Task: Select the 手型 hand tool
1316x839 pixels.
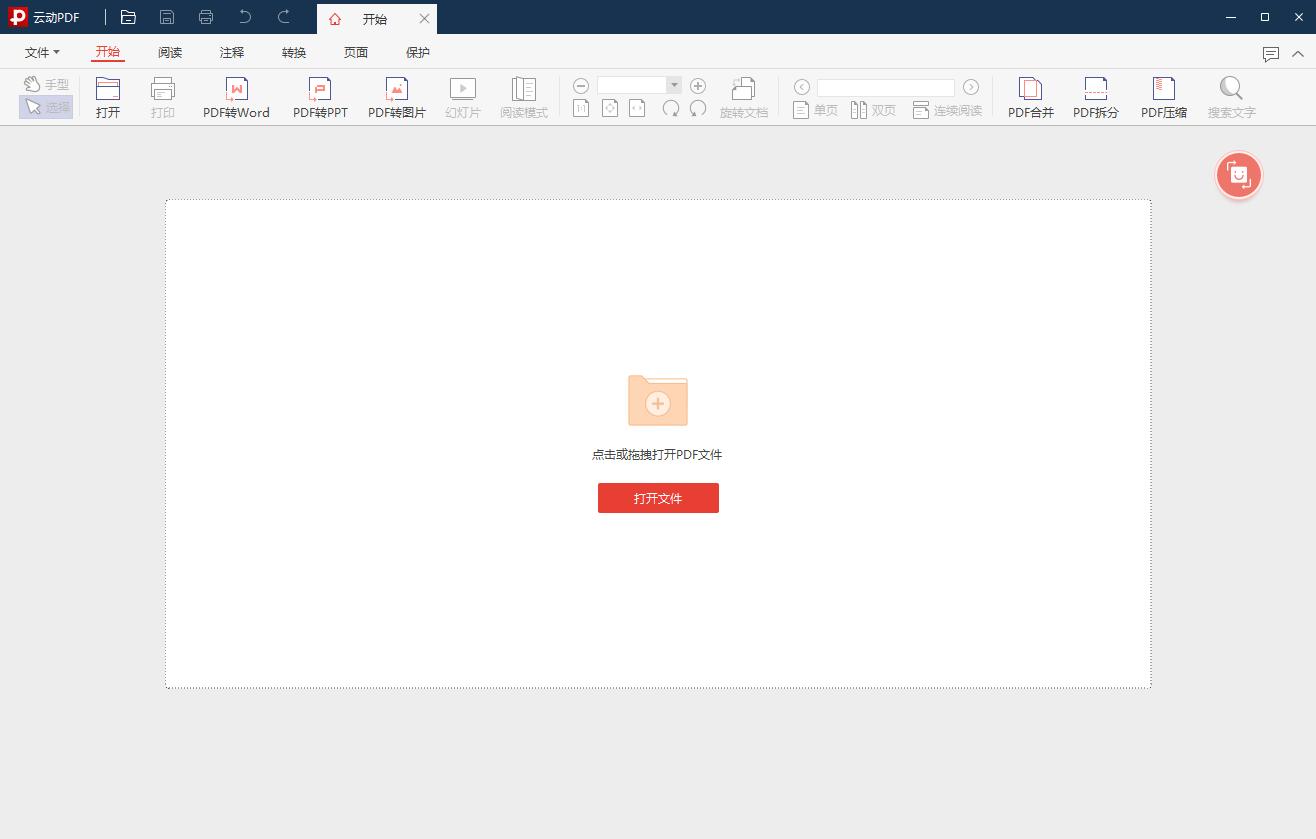Action: pos(46,84)
